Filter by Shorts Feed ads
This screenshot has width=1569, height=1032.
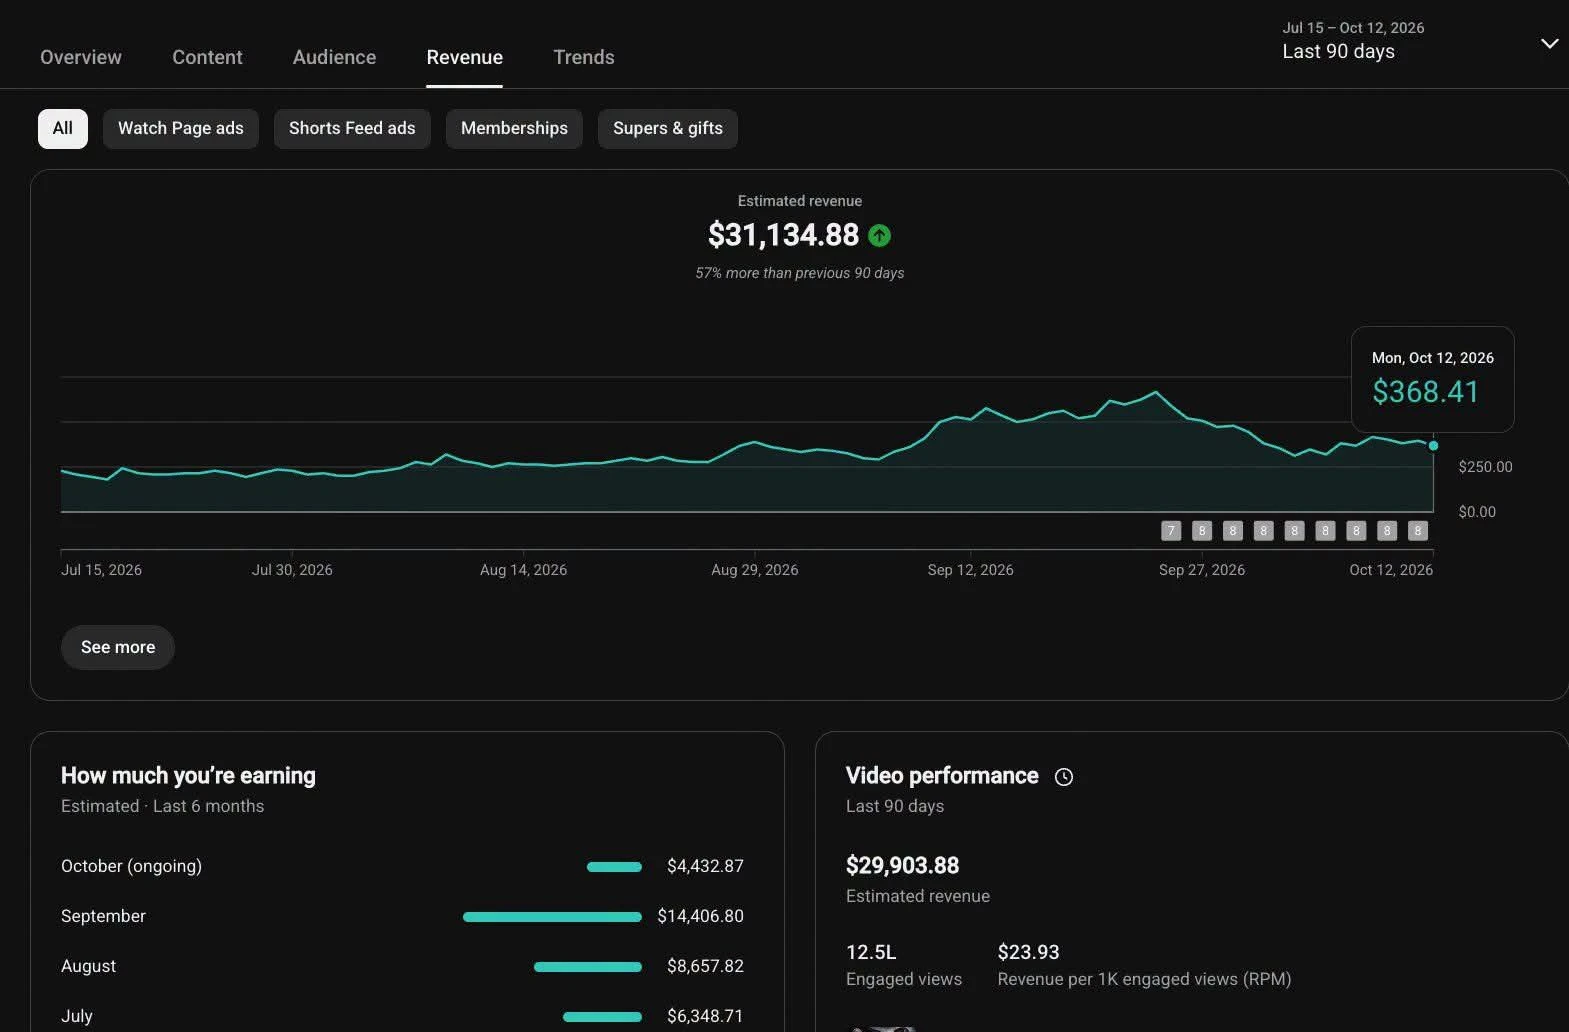[352, 128]
